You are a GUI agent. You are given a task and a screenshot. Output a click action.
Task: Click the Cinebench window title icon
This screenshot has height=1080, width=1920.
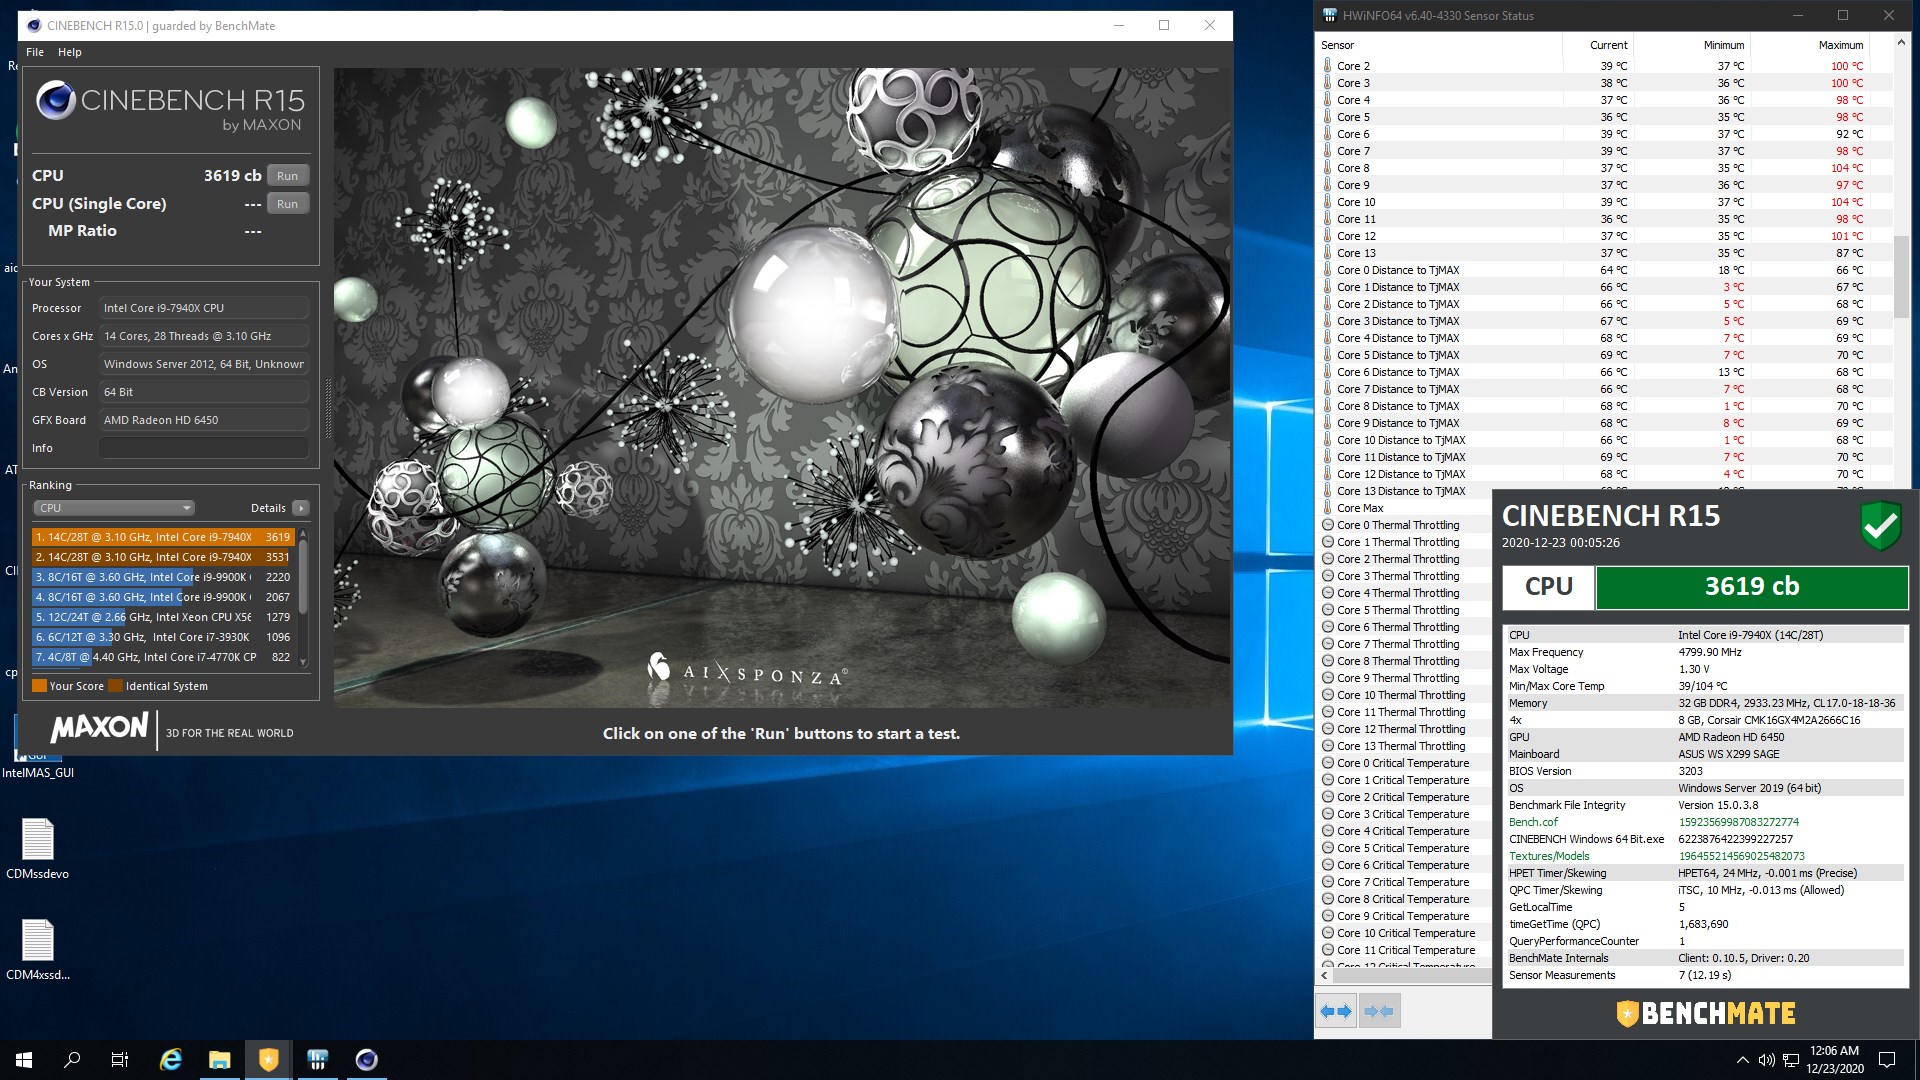(33, 25)
